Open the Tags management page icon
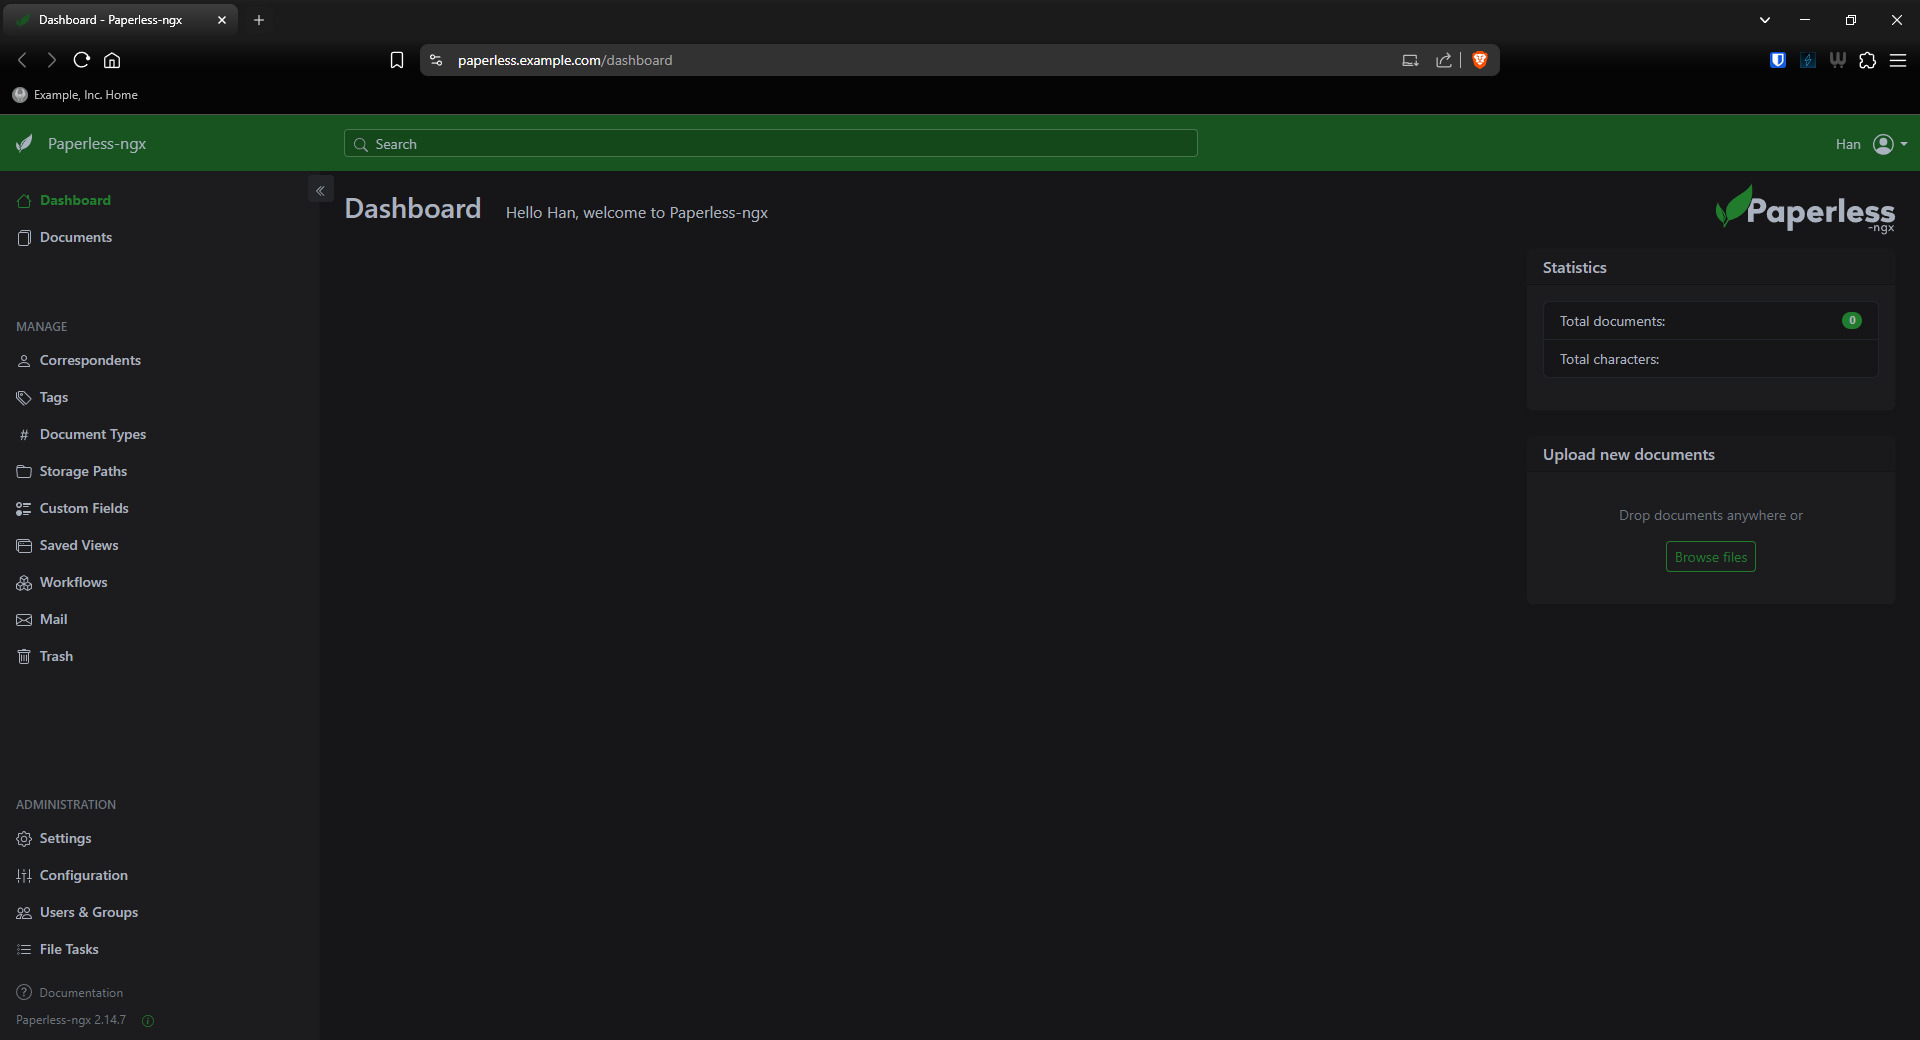The width and height of the screenshot is (1920, 1040). (x=24, y=398)
